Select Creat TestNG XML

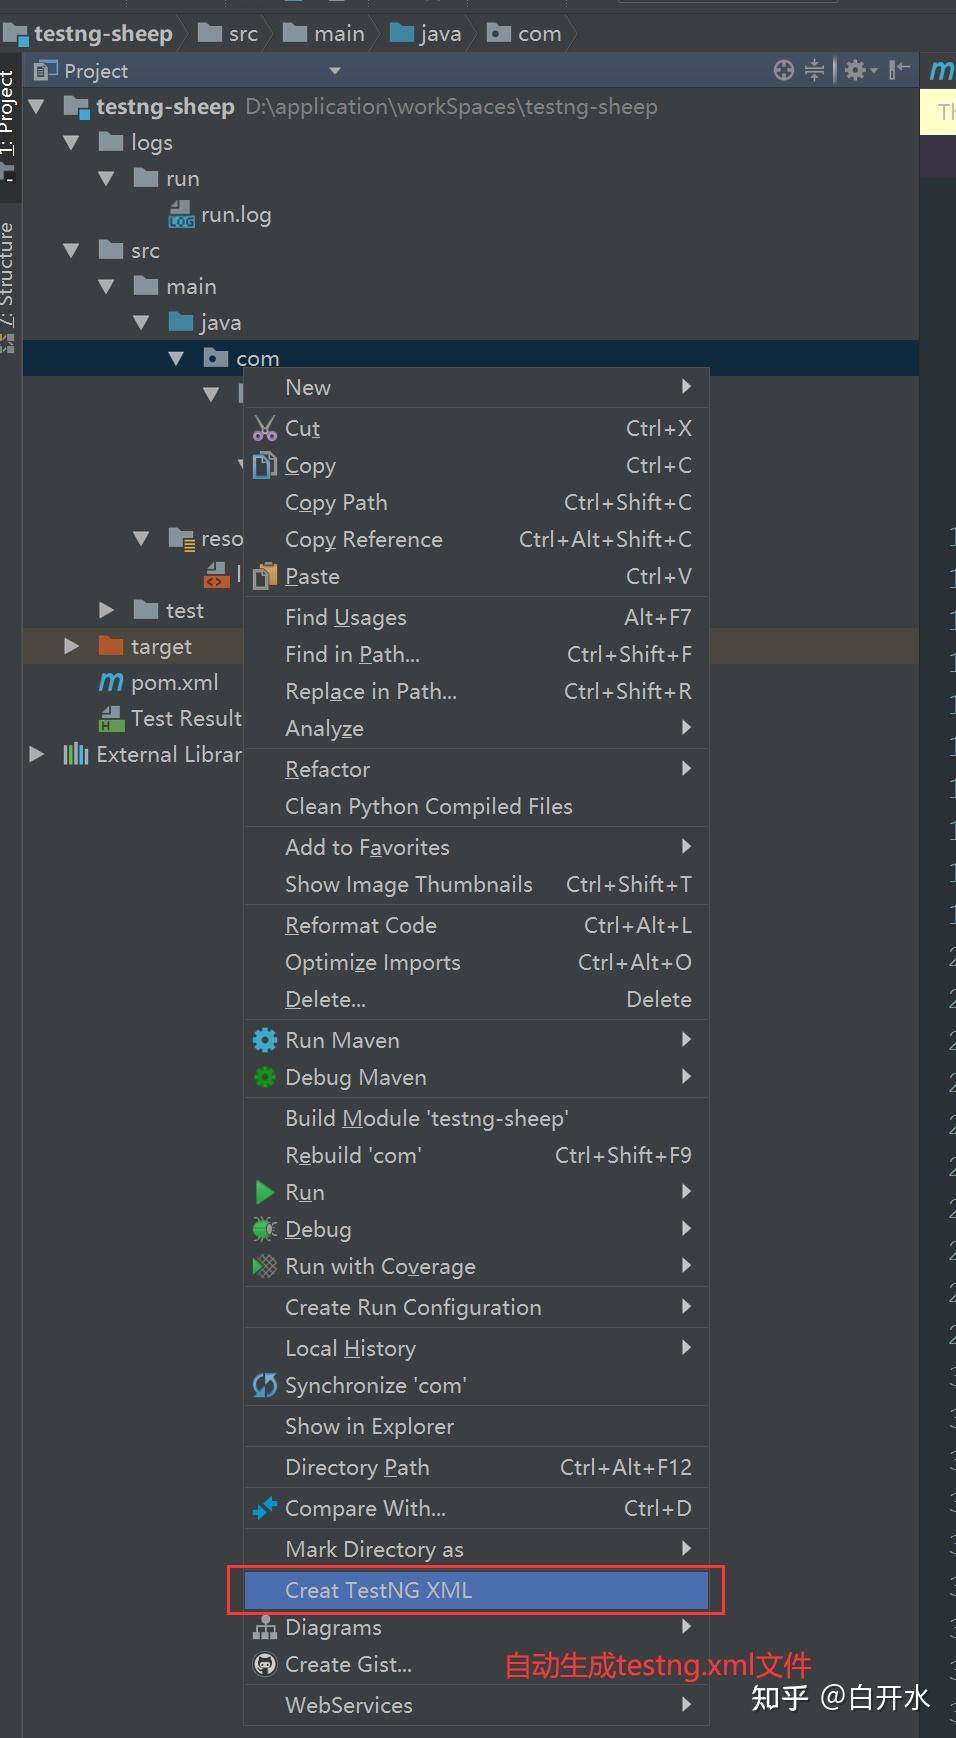pos(476,1590)
